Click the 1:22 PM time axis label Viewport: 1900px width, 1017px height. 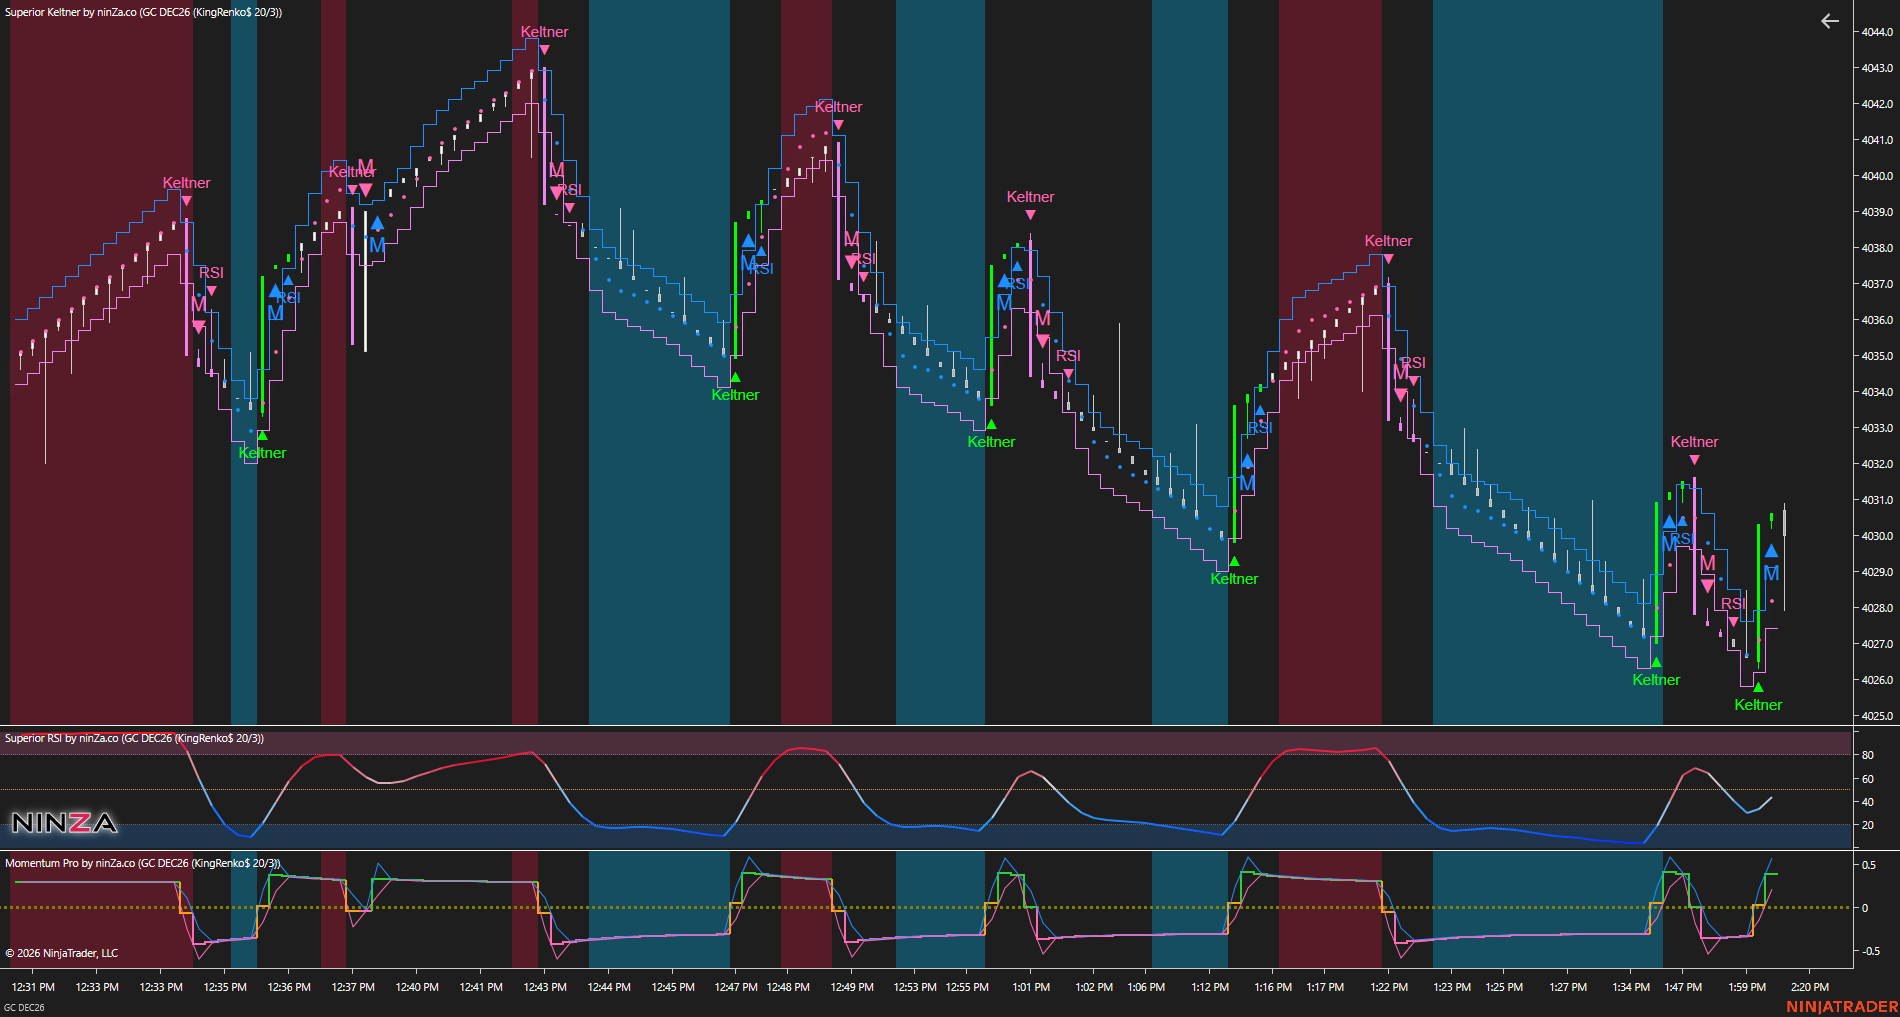coord(1389,987)
